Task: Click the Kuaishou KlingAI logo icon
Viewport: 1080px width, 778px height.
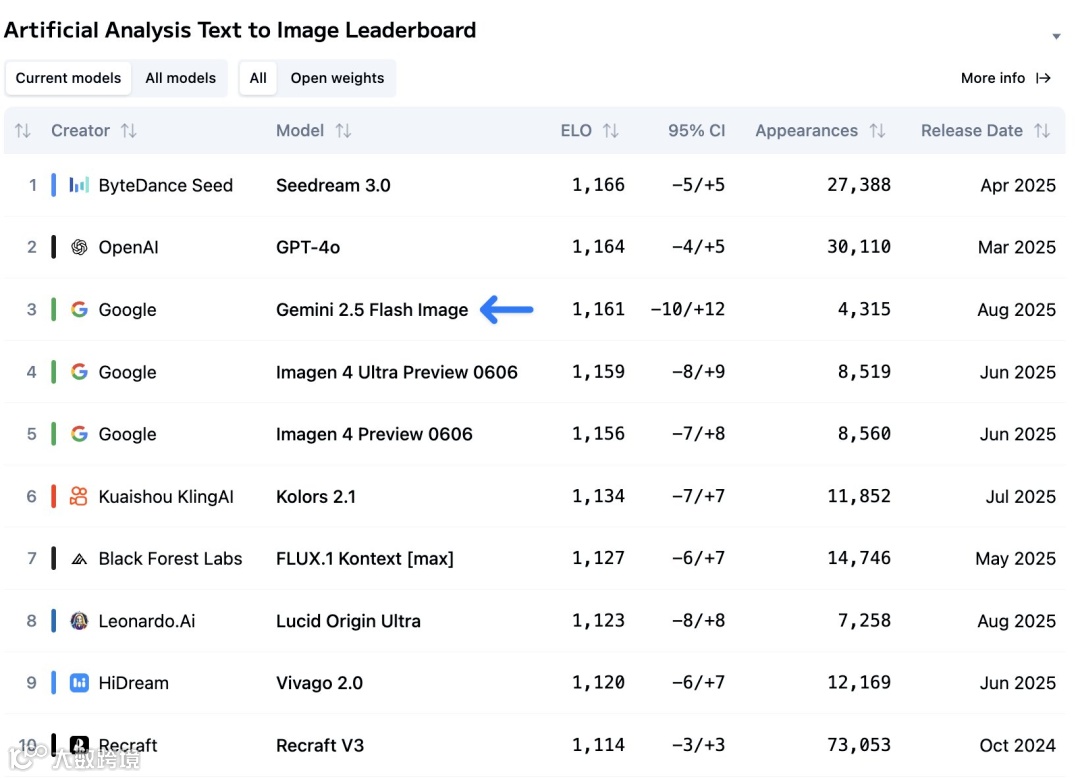Action: pyautogui.click(x=80, y=496)
